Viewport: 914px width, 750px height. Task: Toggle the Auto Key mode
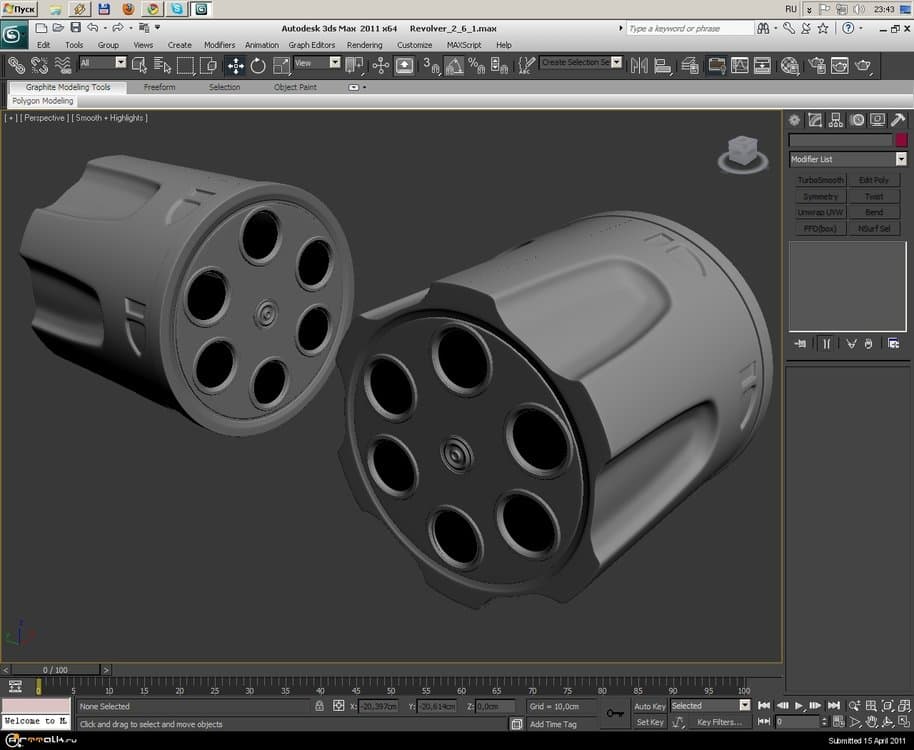[649, 706]
